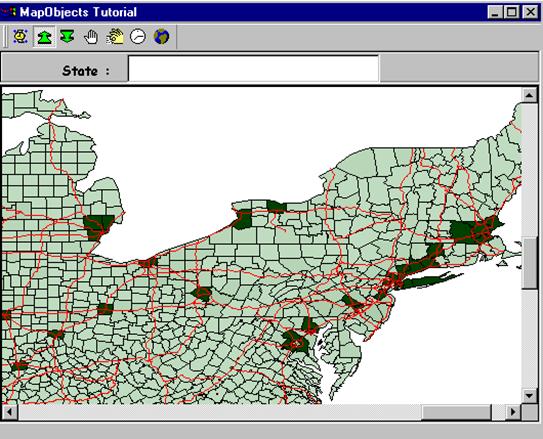Screen dimensions: 543x439
Task: Activate the white hand pan tool
Action: 91,36
